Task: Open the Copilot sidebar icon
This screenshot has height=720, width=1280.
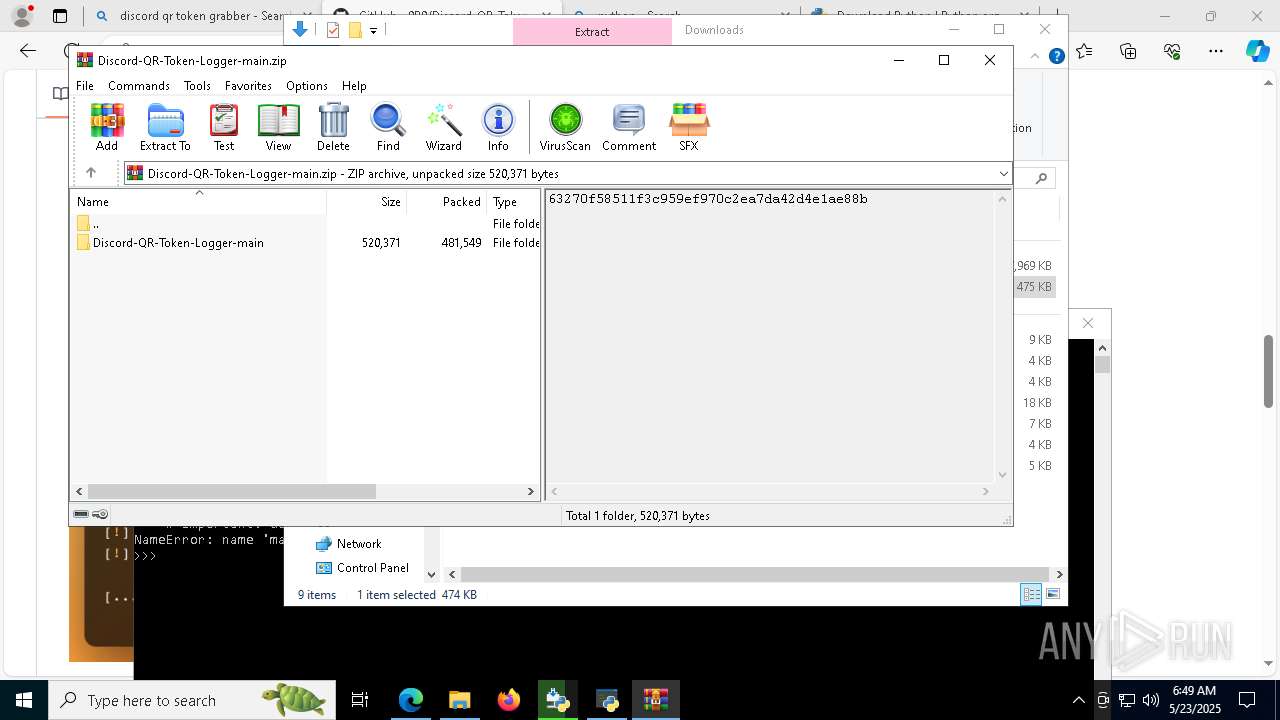Action: [1258, 51]
